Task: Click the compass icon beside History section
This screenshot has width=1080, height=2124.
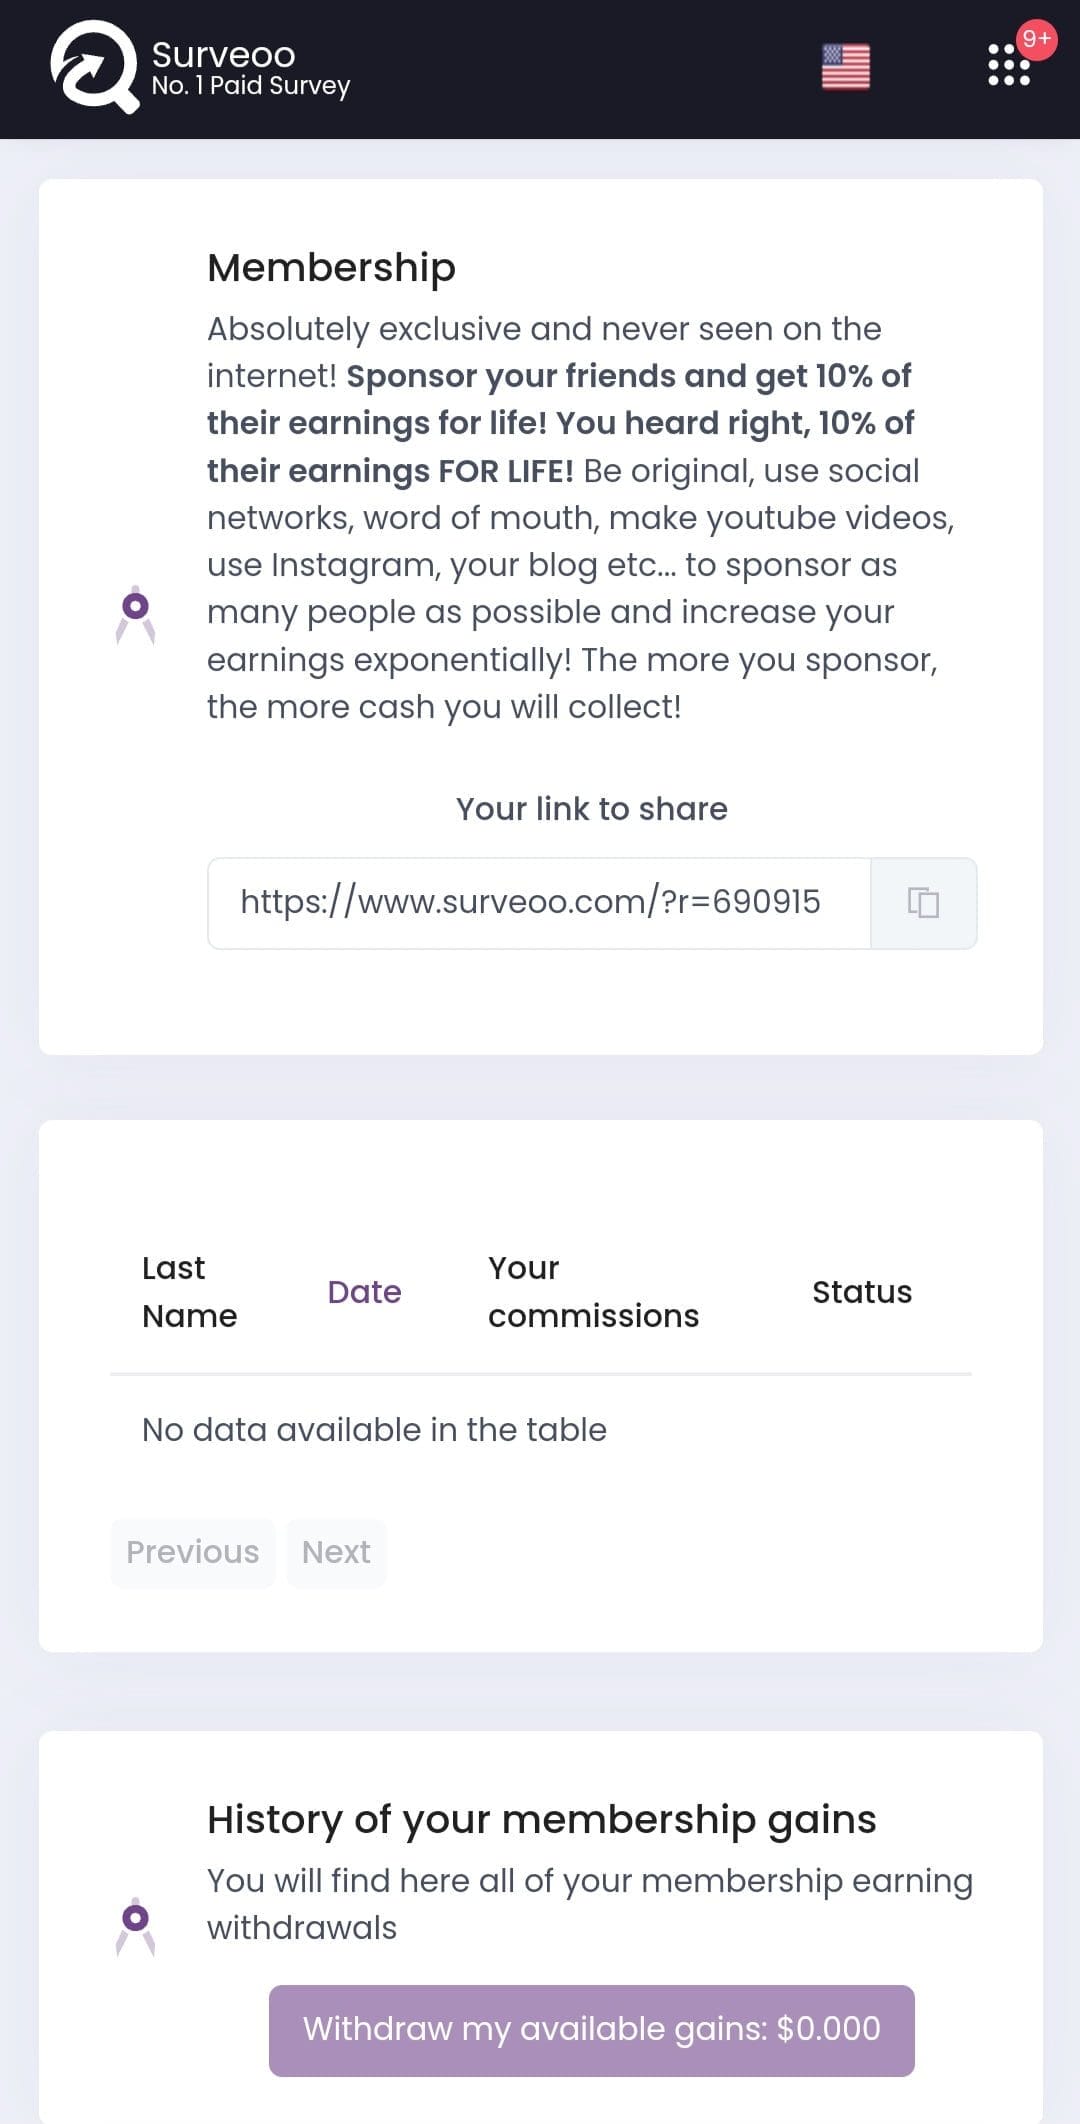Action: tap(135, 1926)
